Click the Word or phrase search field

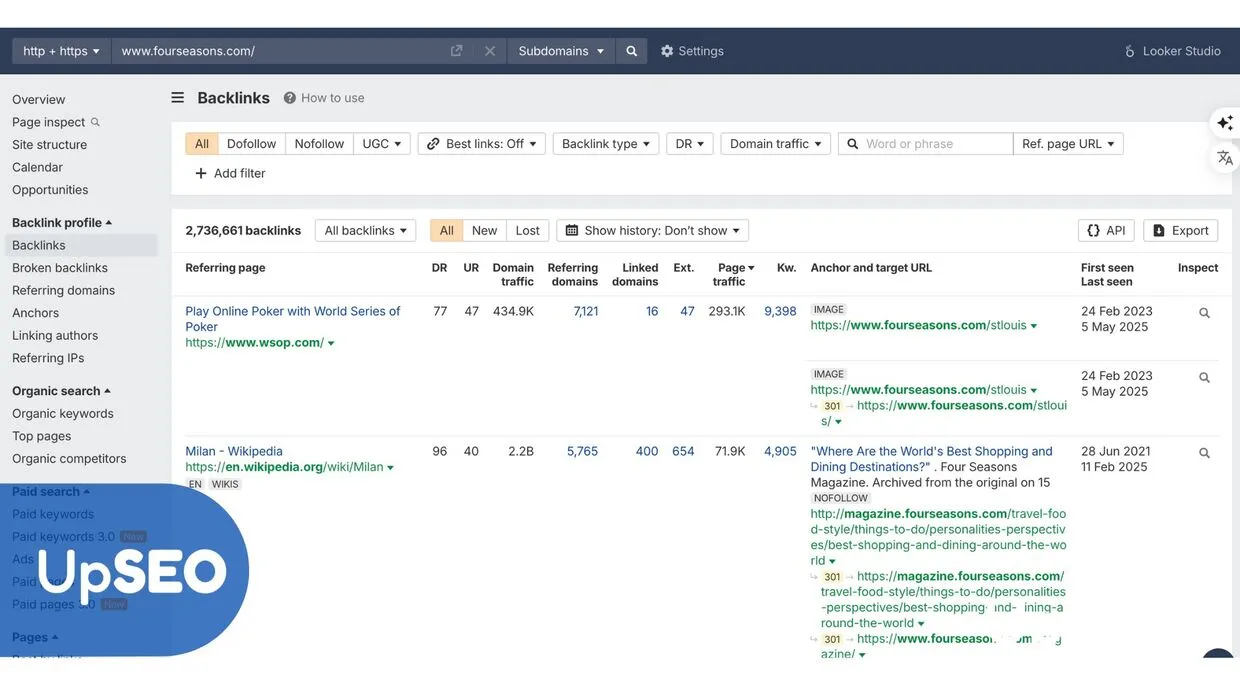point(926,144)
